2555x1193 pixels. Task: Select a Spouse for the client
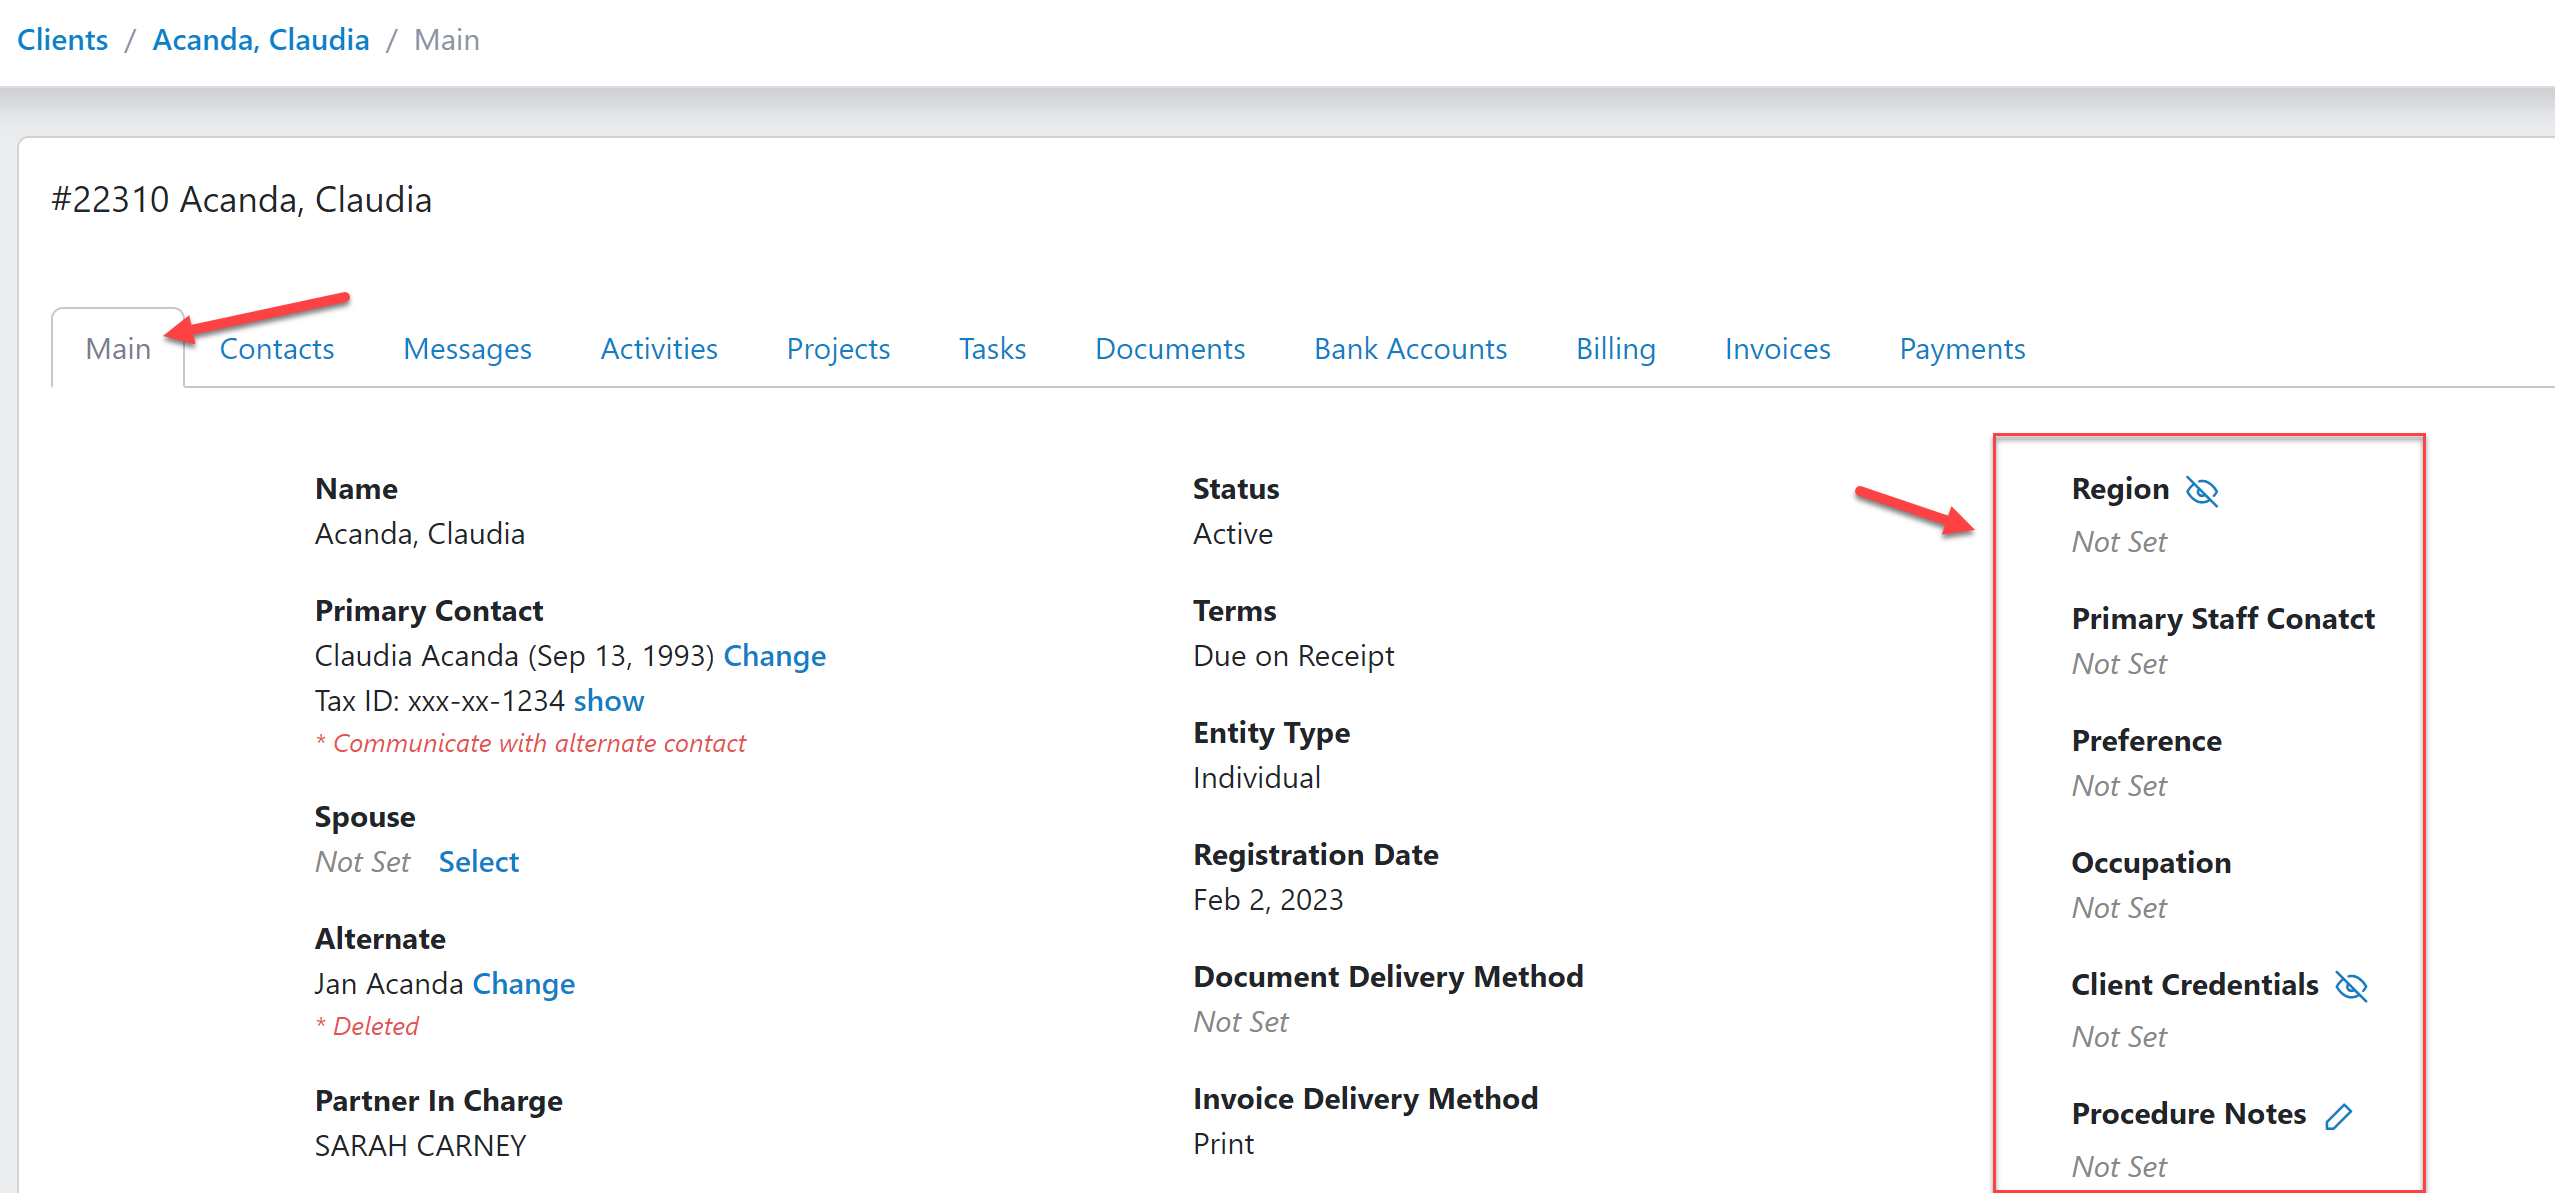(478, 861)
